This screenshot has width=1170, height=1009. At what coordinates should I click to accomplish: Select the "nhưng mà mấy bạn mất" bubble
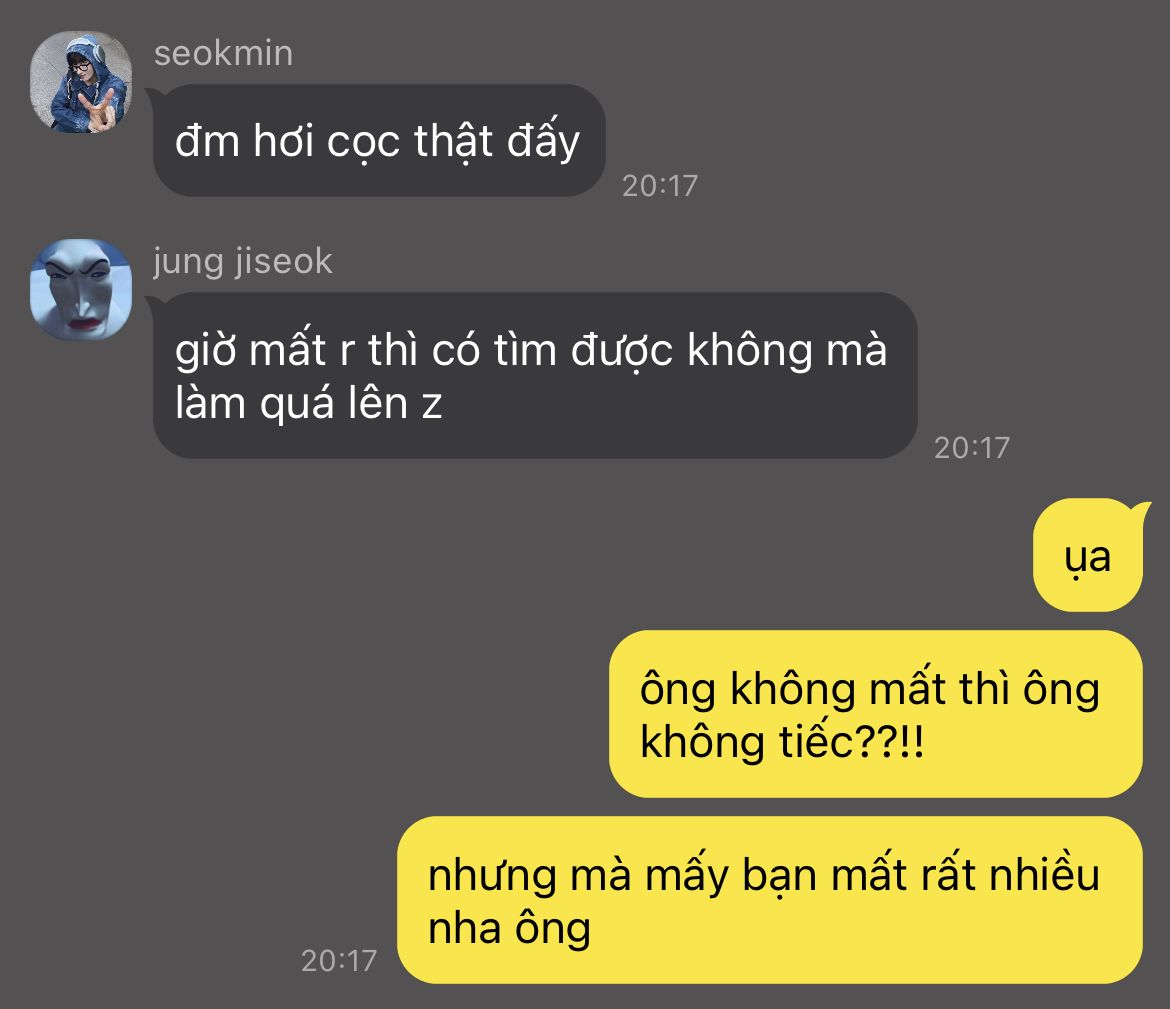pyautogui.click(x=770, y=900)
